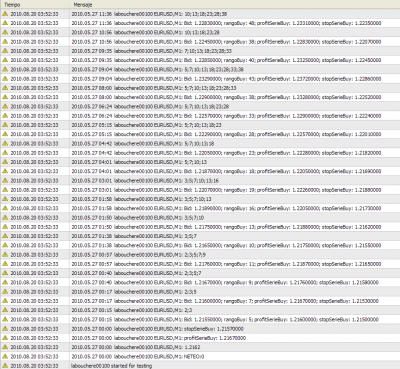Image resolution: width=400 pixels, height=369 pixels.
Task: Select the 11:36 message with Bid 1.22830000
Action: tap(226, 23)
